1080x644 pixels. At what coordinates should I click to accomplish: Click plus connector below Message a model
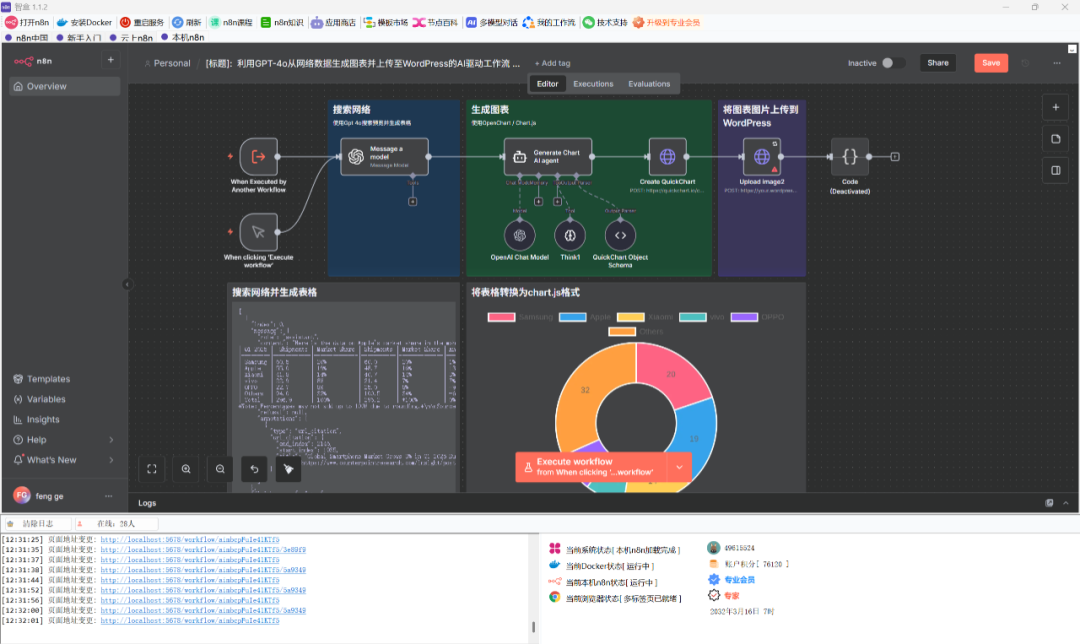click(x=413, y=202)
